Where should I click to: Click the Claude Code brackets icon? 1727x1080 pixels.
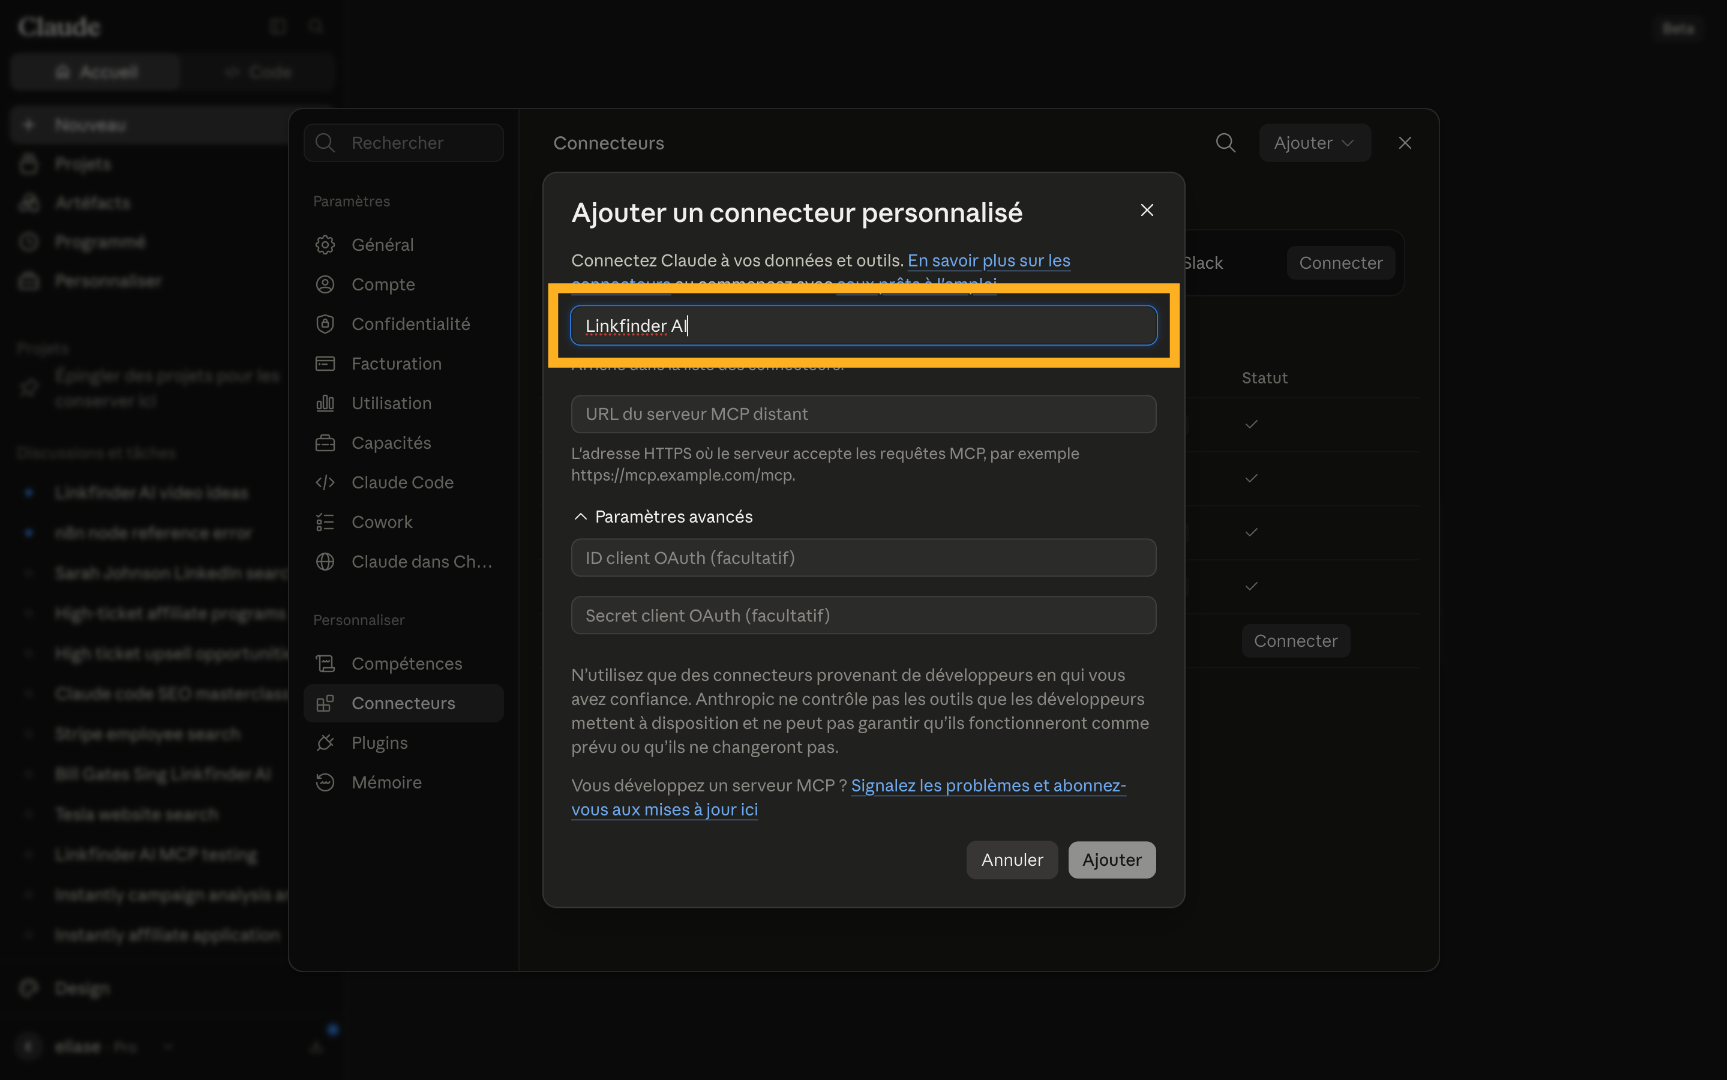pyautogui.click(x=325, y=482)
